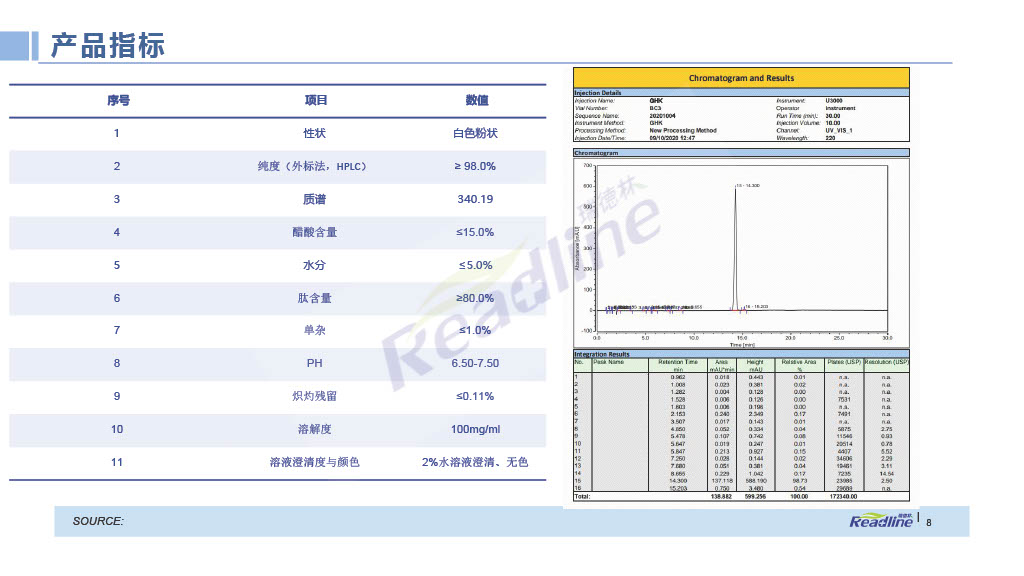Click page number 8 in the footer

pos(929,521)
